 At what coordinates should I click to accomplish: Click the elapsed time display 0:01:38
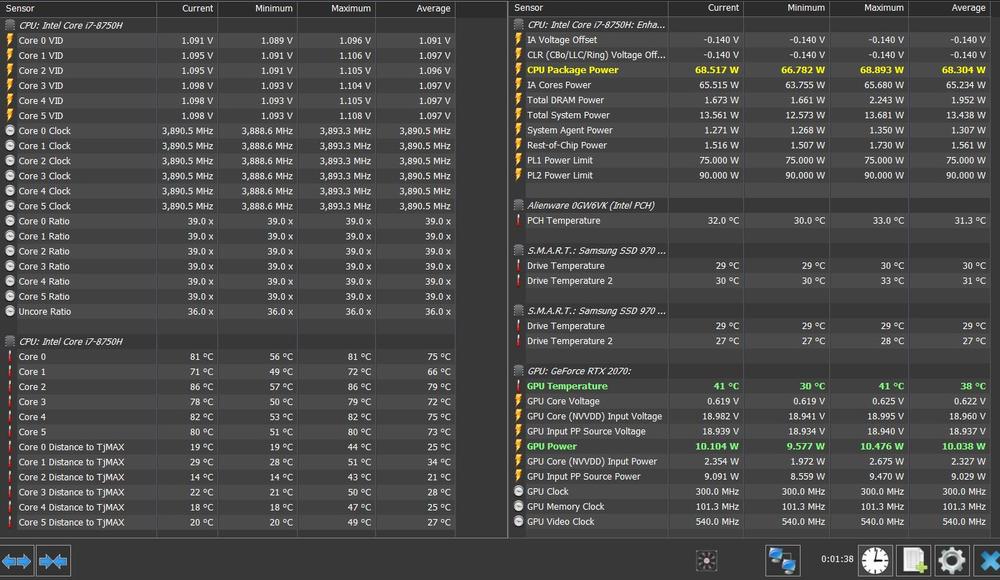[x=837, y=559]
